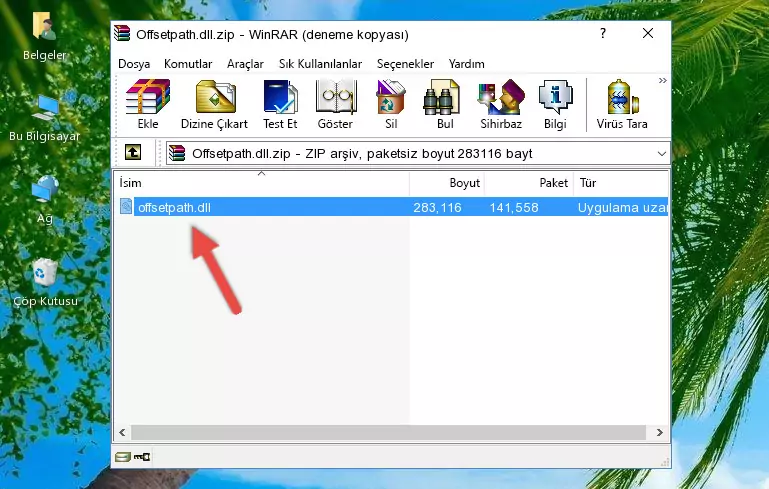The width and height of the screenshot is (769, 489).
Task: Close the WinRAR window
Action: coord(648,33)
